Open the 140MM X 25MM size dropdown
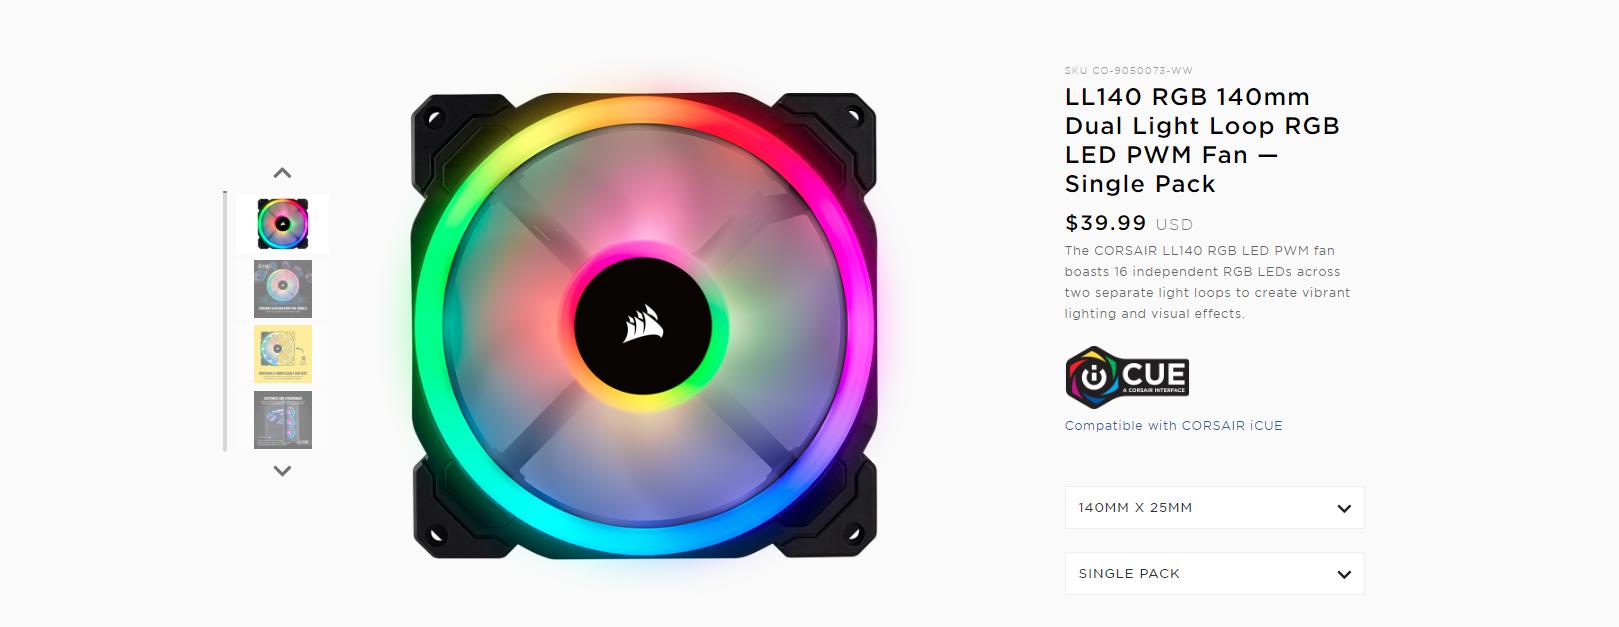Viewport: 1619px width, 627px height. pyautogui.click(x=1214, y=508)
